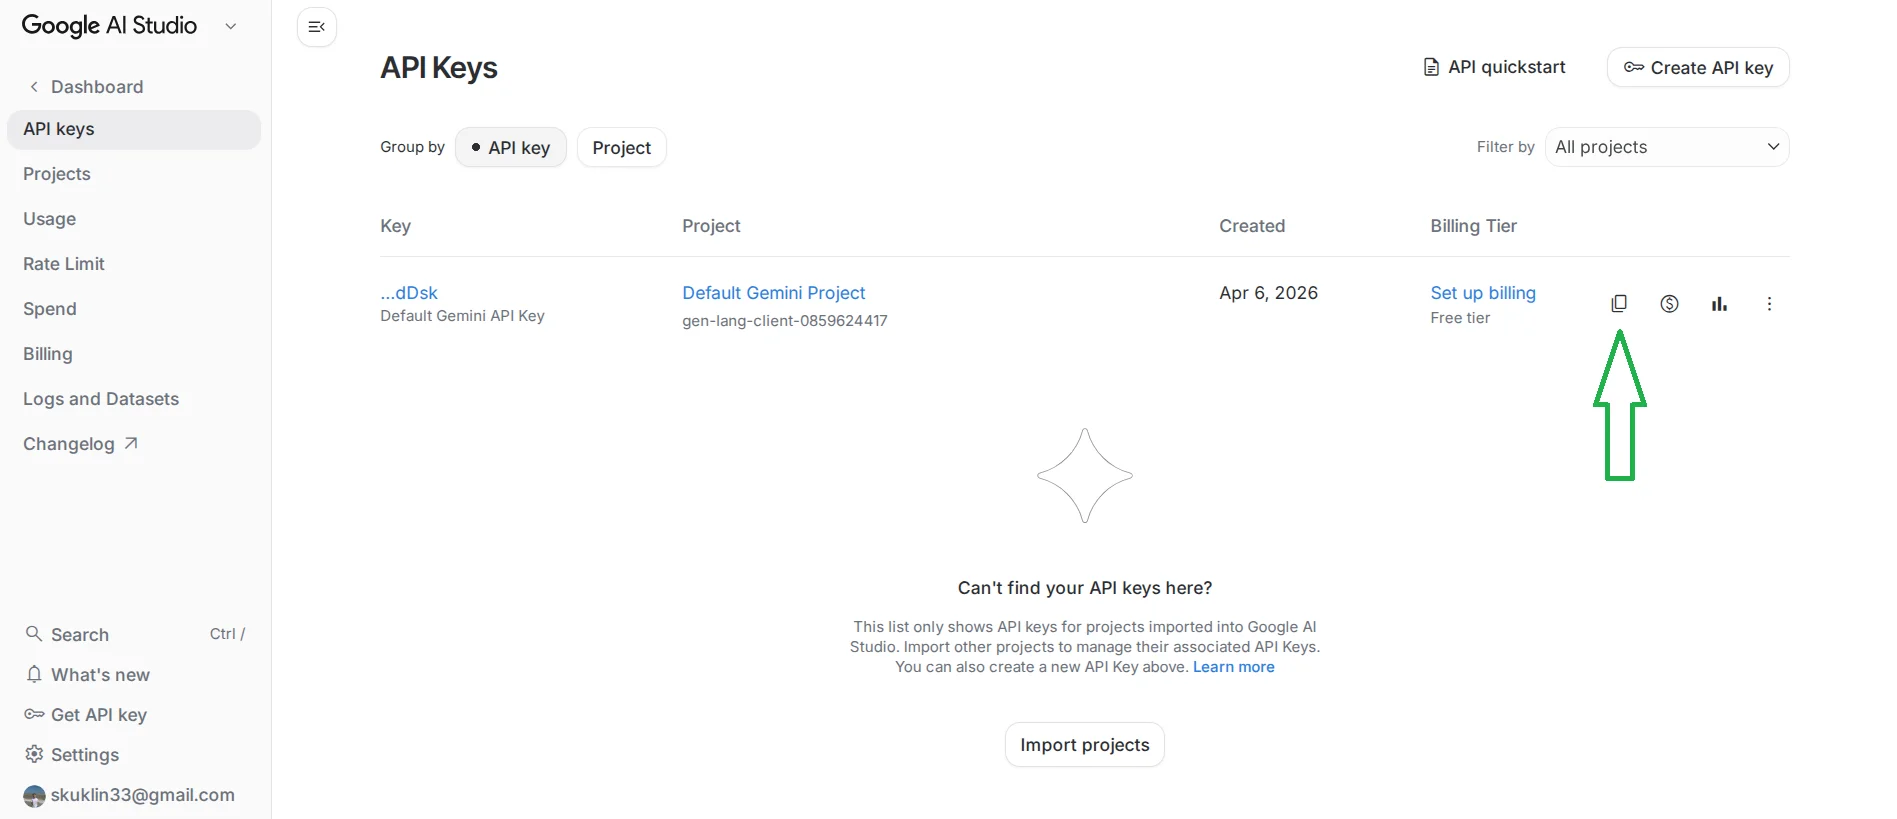The height and width of the screenshot is (819, 1897).
Task: Open Settings from the sidebar gear
Action: pyautogui.click(x=85, y=754)
